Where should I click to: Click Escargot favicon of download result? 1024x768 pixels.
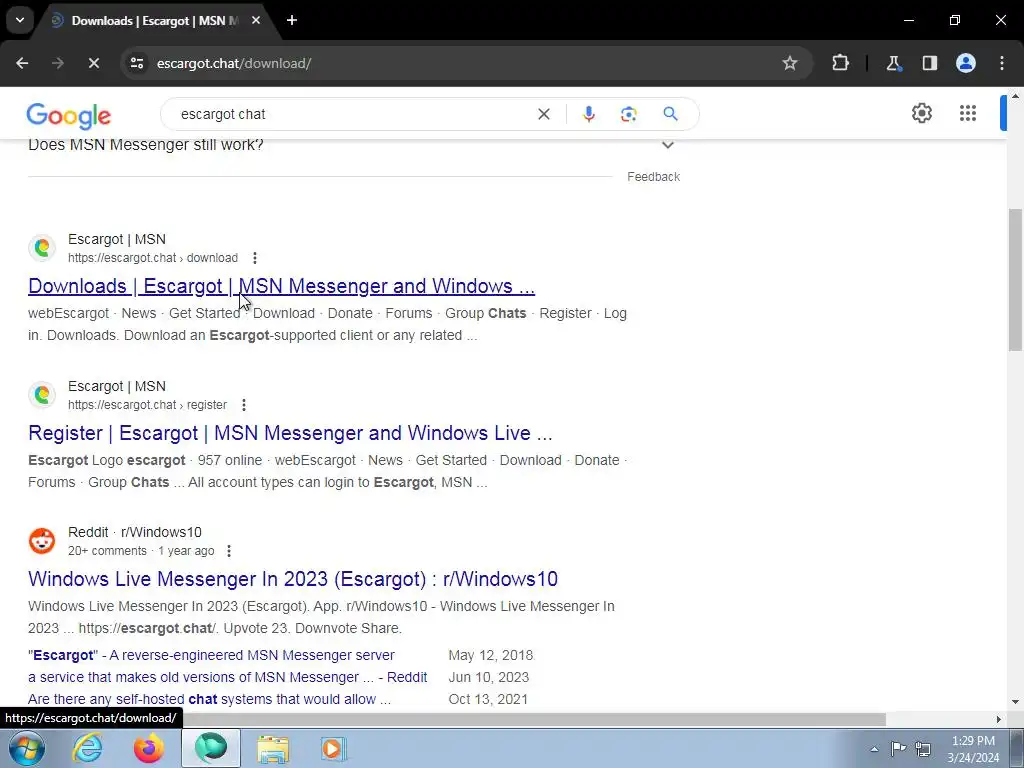pyautogui.click(x=42, y=248)
